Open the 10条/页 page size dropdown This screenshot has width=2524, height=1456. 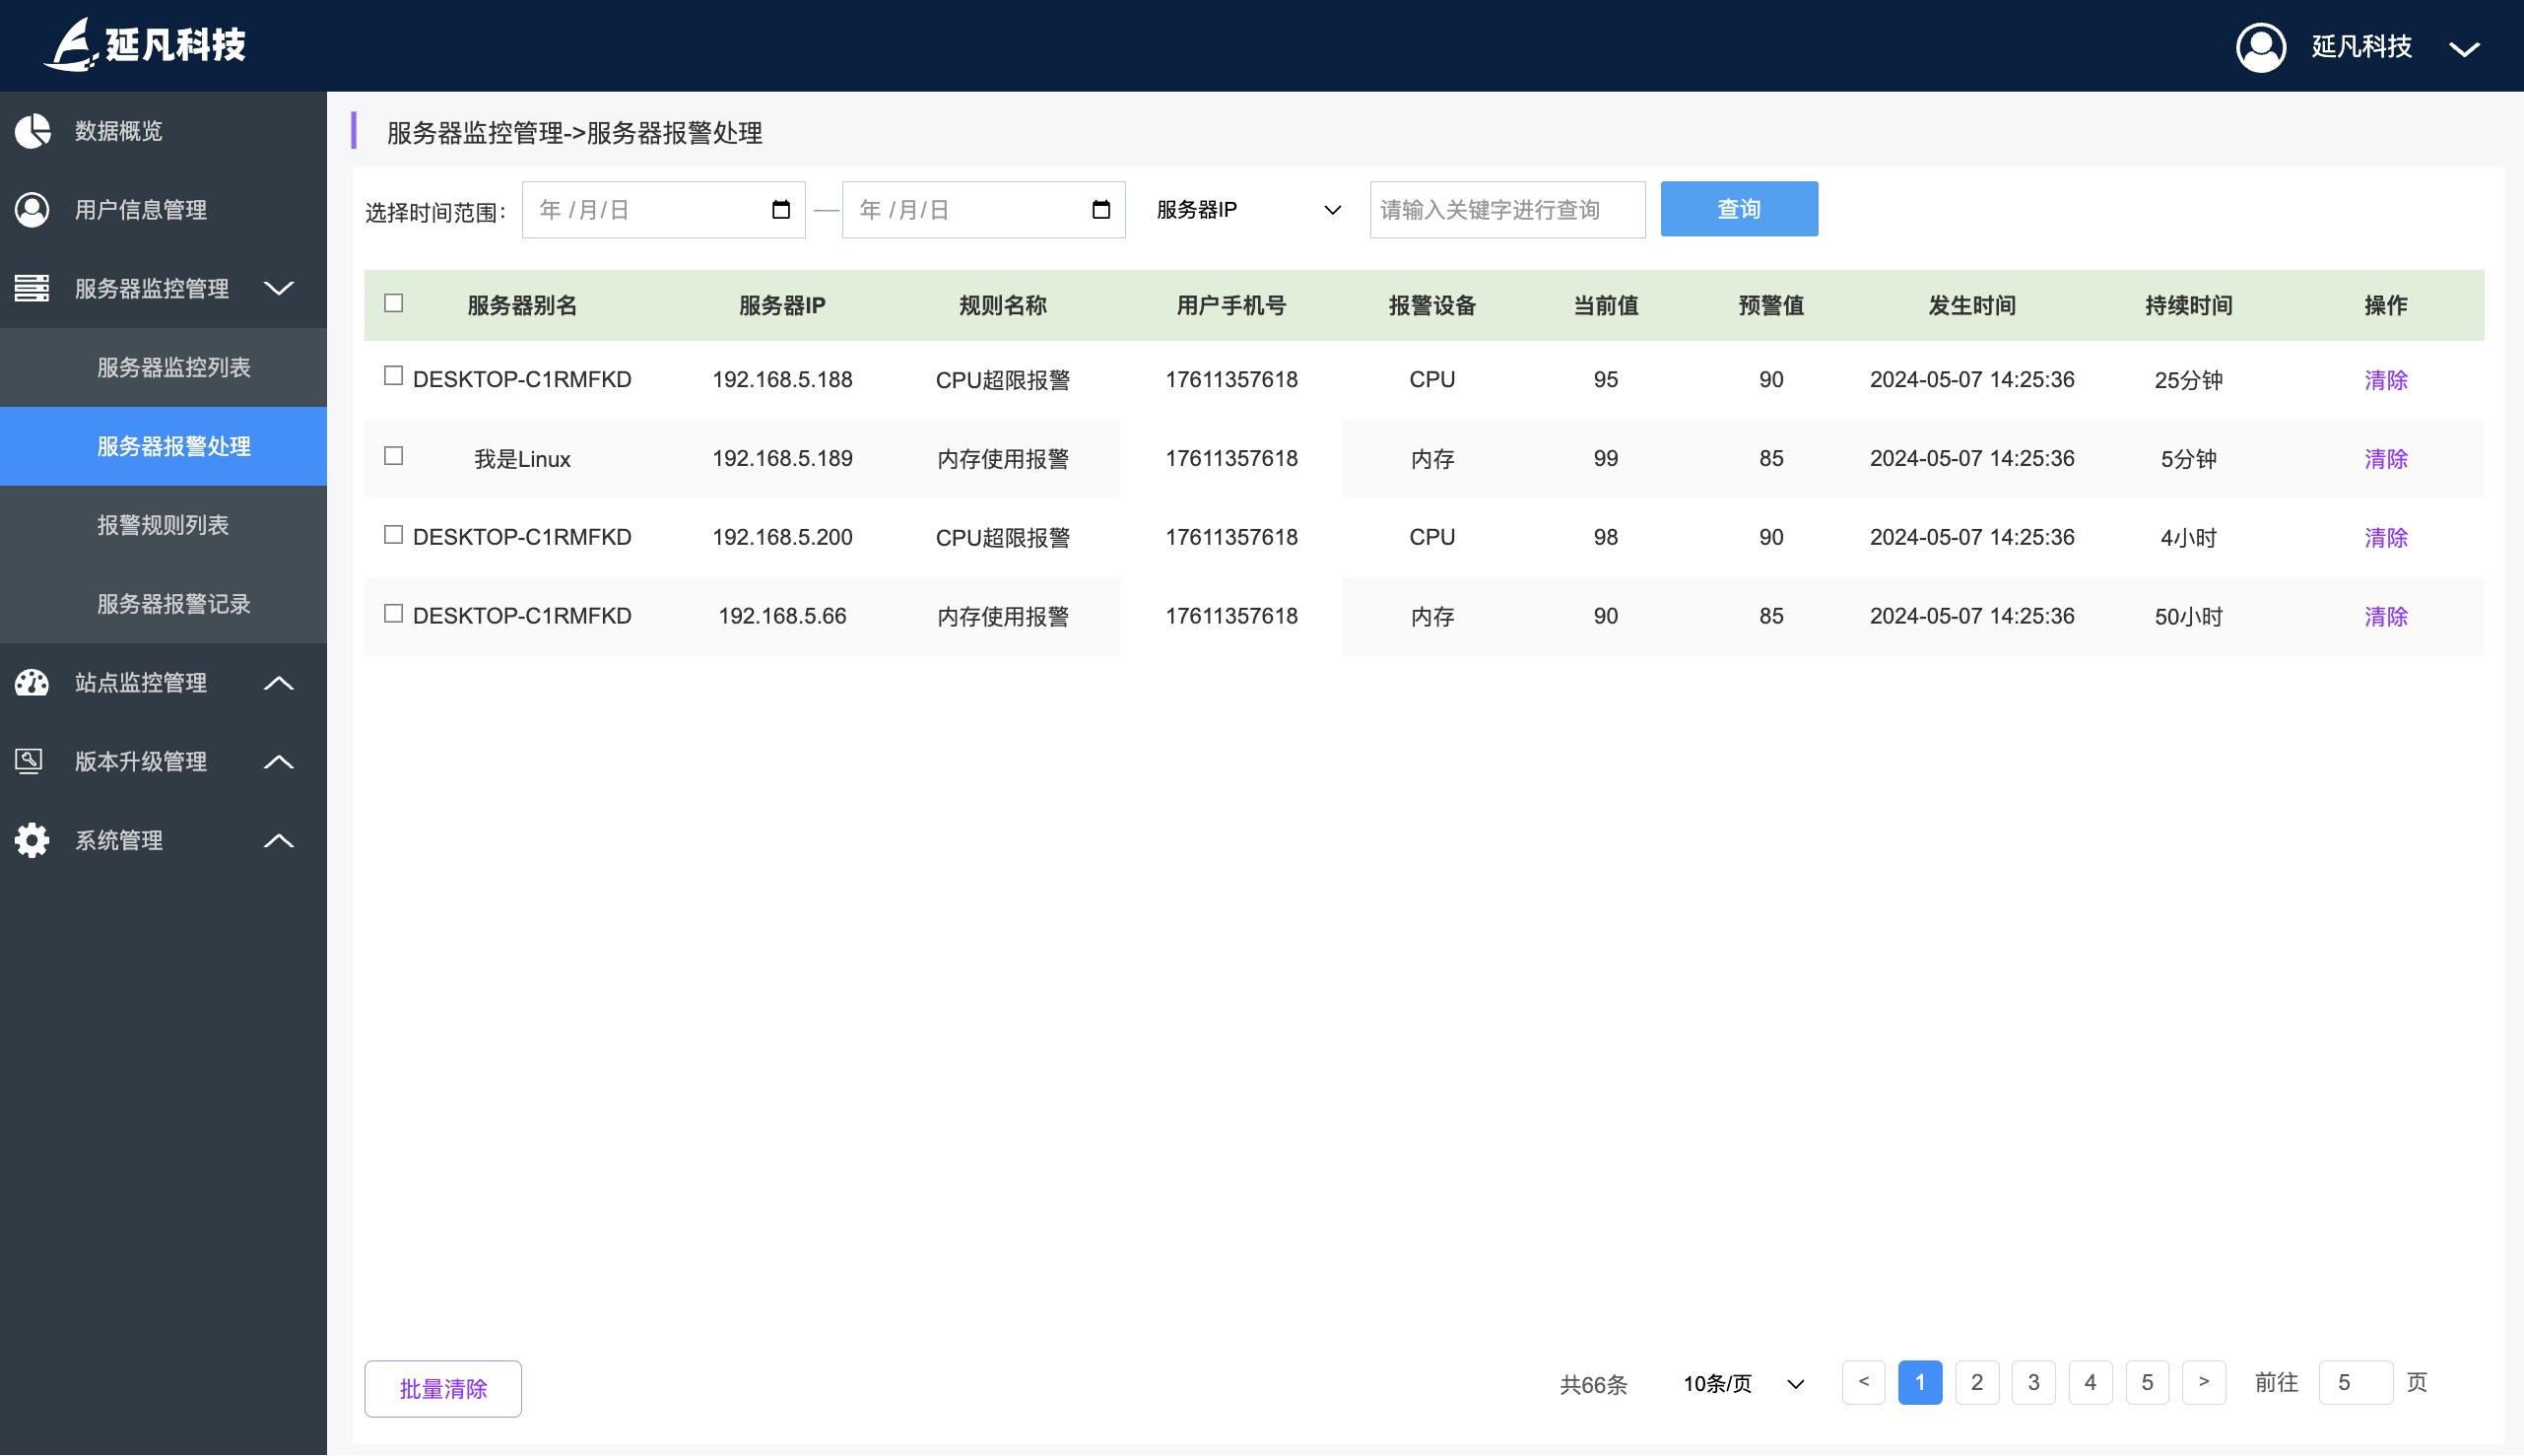(1743, 1384)
